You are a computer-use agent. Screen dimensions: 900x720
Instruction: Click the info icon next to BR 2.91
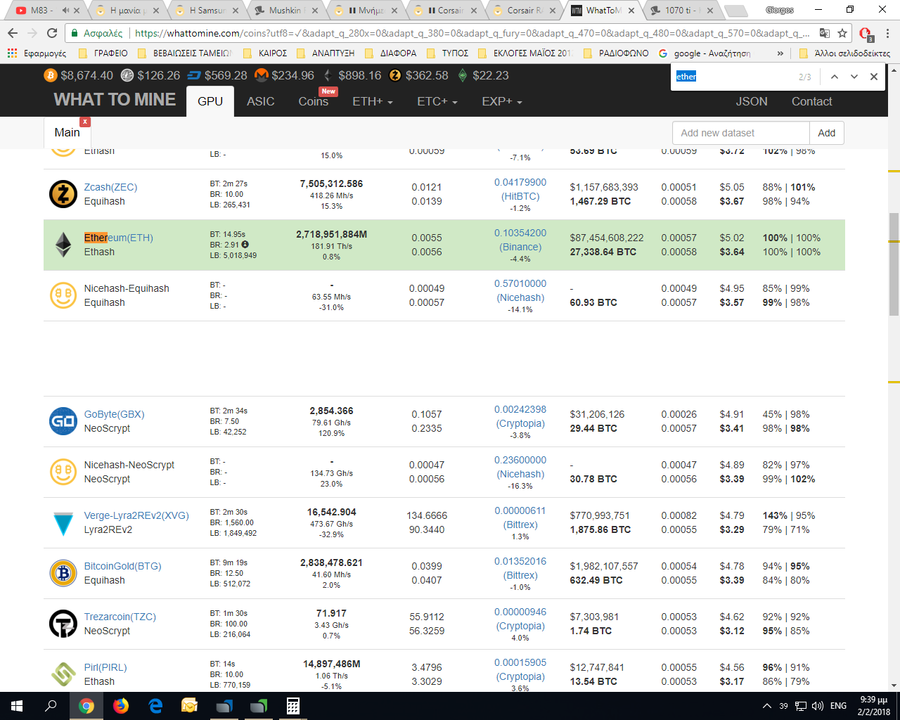(245, 245)
